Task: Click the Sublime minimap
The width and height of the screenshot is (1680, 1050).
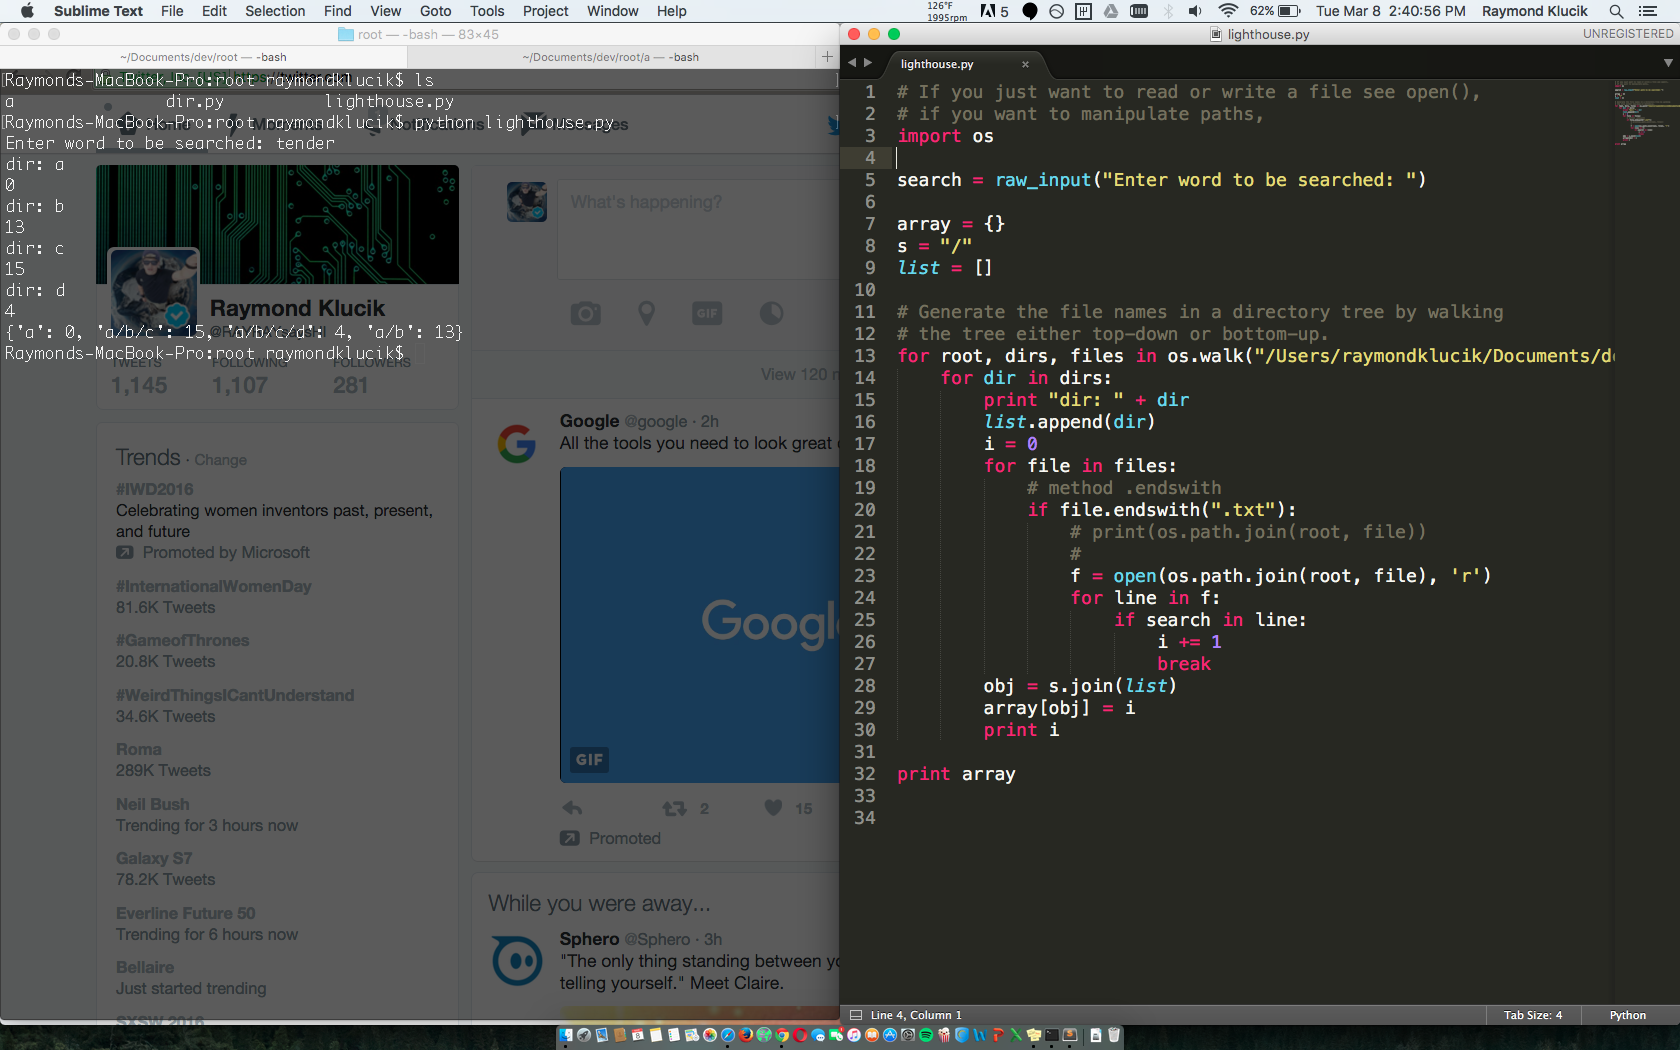Action: (x=1640, y=113)
